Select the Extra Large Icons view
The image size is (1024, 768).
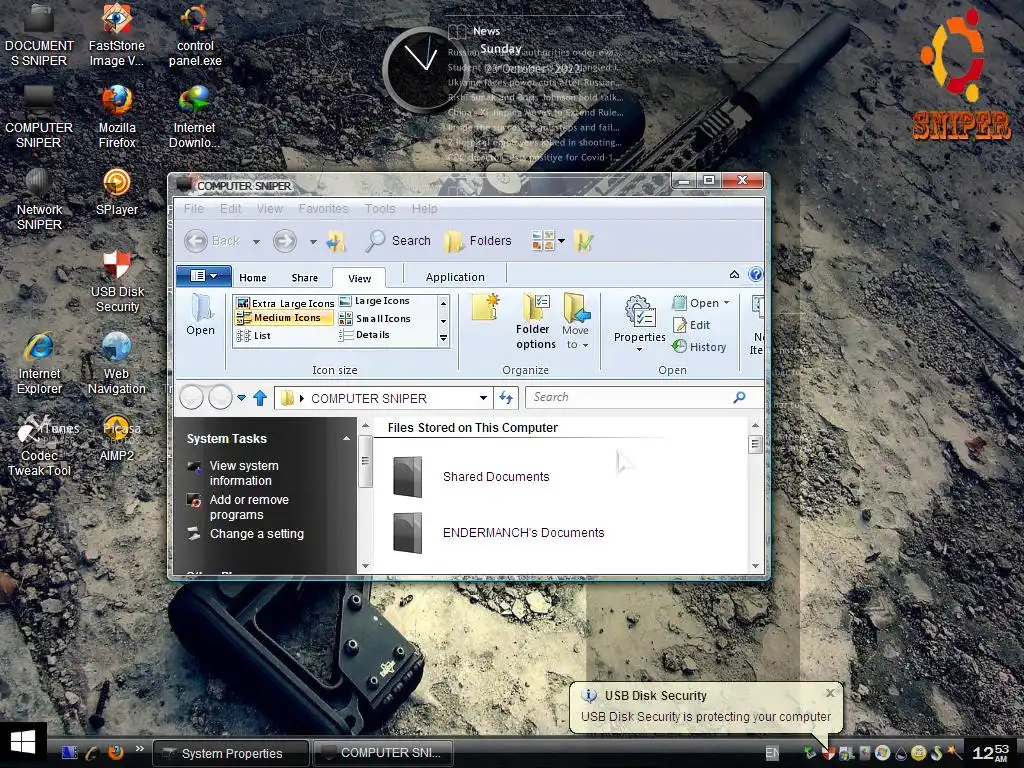285,303
